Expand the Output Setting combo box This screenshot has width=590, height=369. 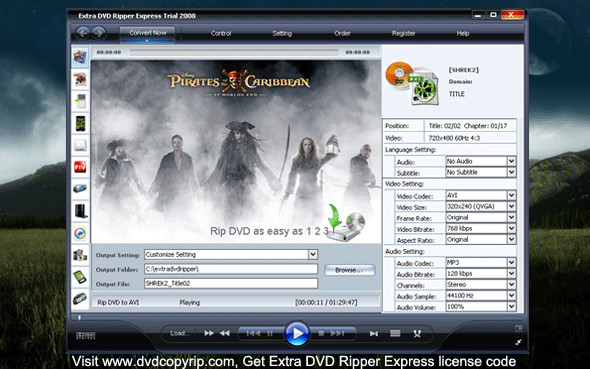tap(313, 255)
